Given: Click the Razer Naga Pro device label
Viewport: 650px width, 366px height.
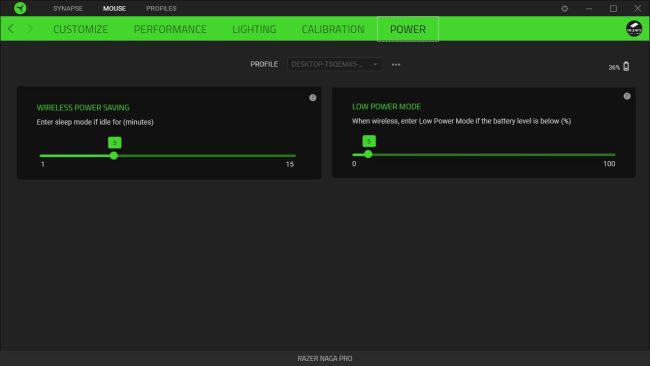Looking at the screenshot, I should (x=325, y=359).
